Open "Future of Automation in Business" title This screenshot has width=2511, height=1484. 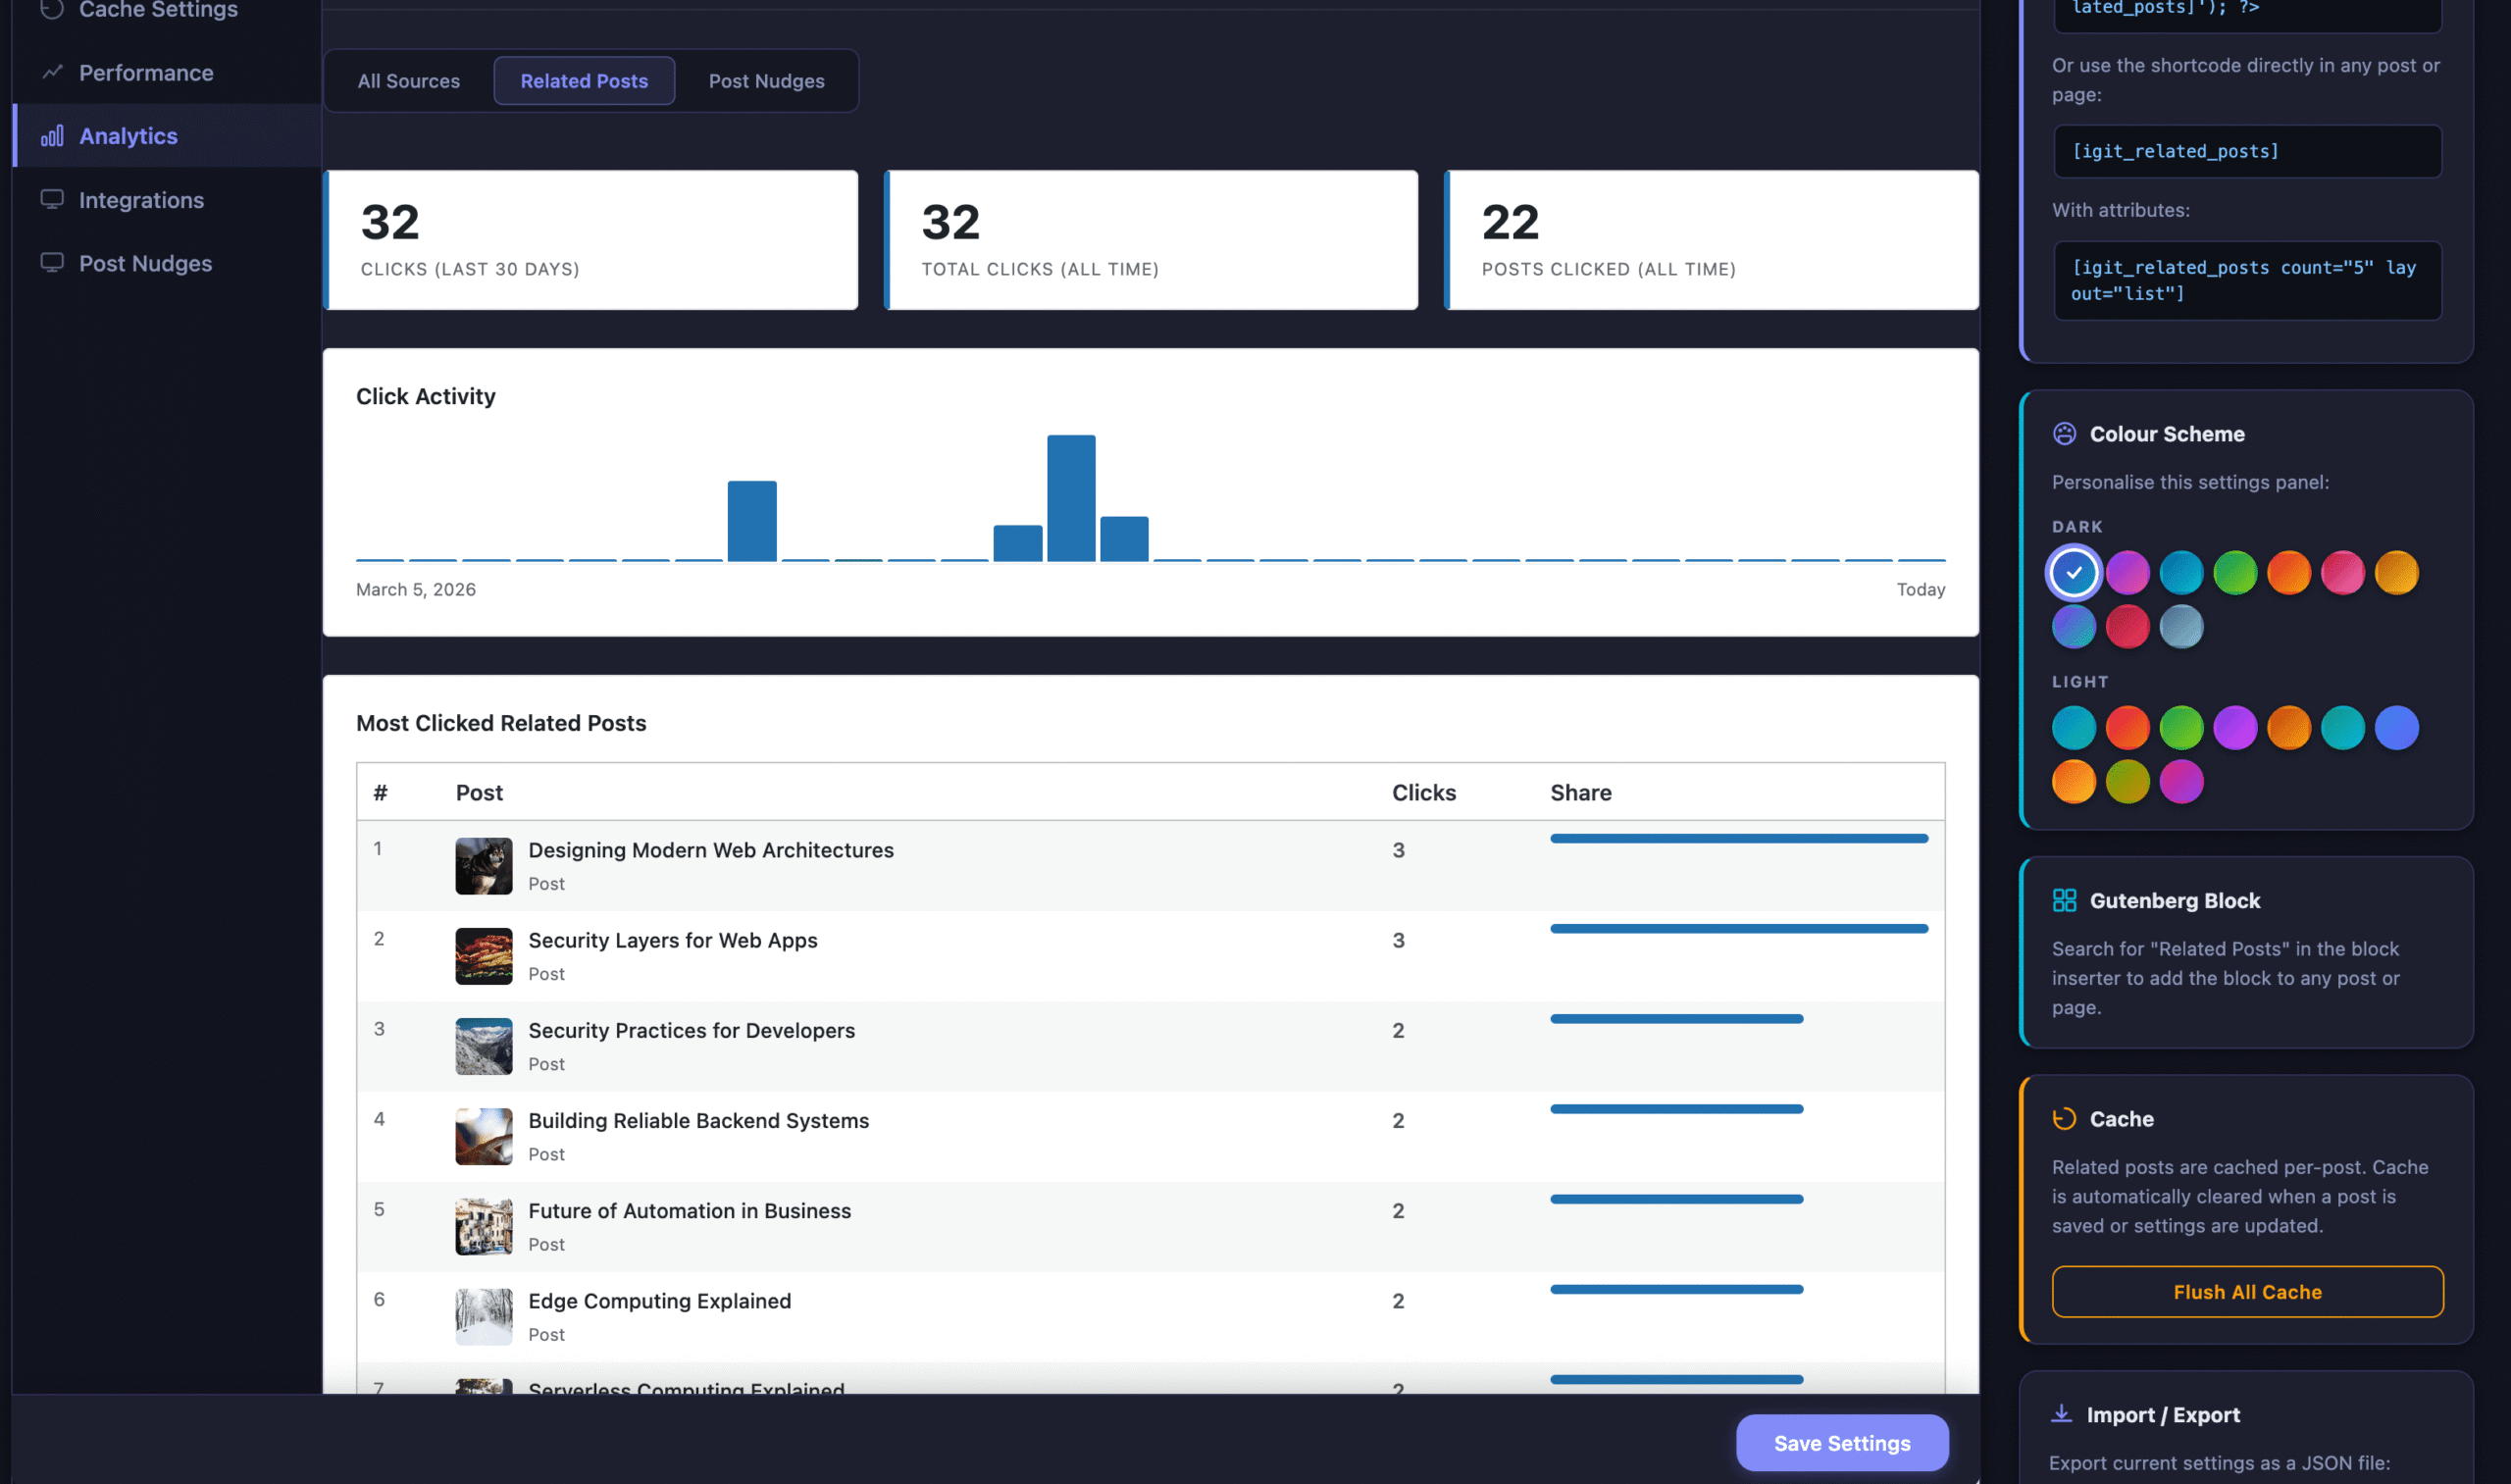click(689, 1209)
